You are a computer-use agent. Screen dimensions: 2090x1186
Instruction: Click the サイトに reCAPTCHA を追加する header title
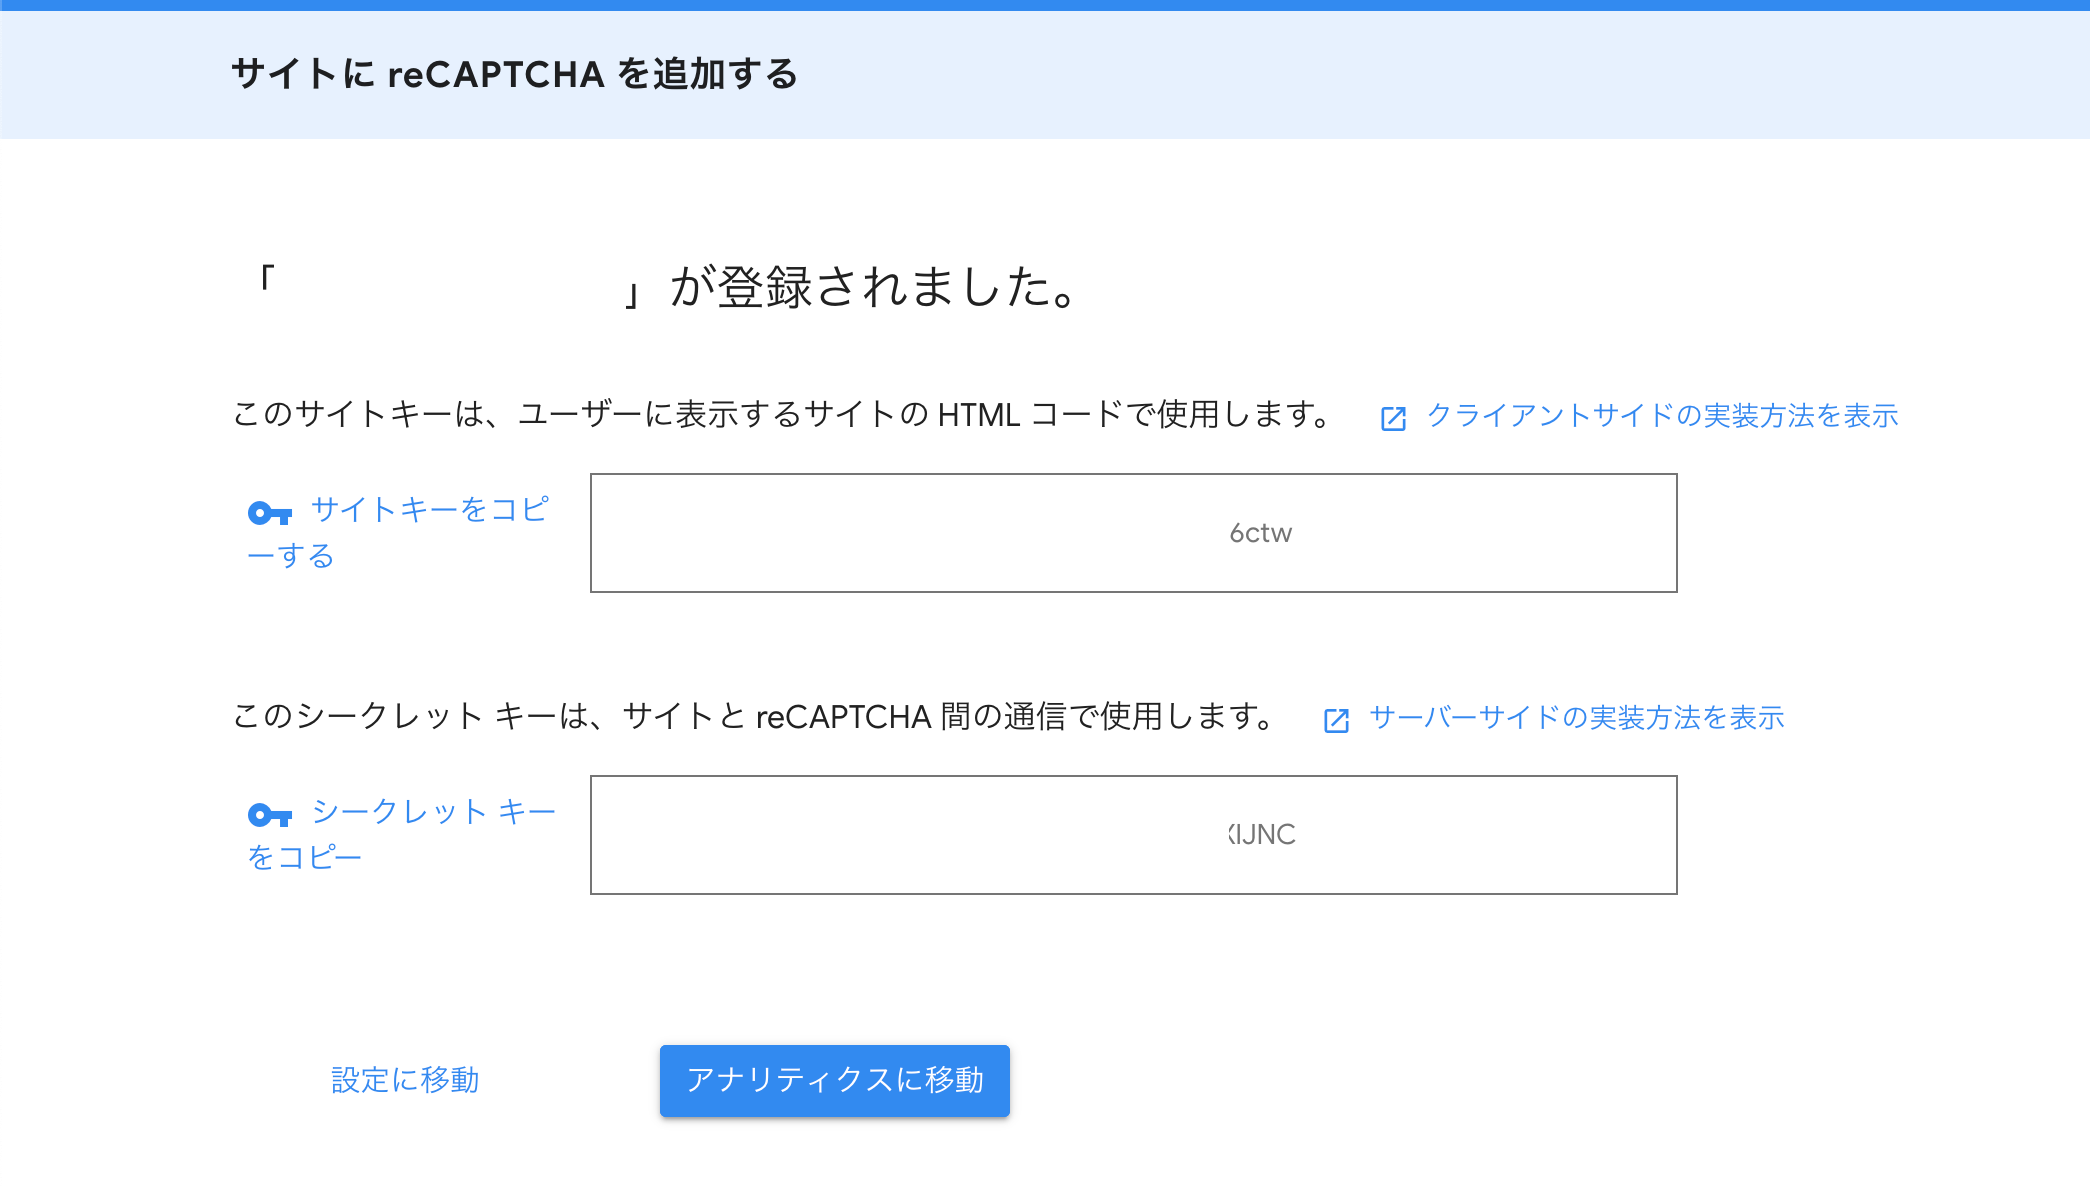[x=515, y=74]
